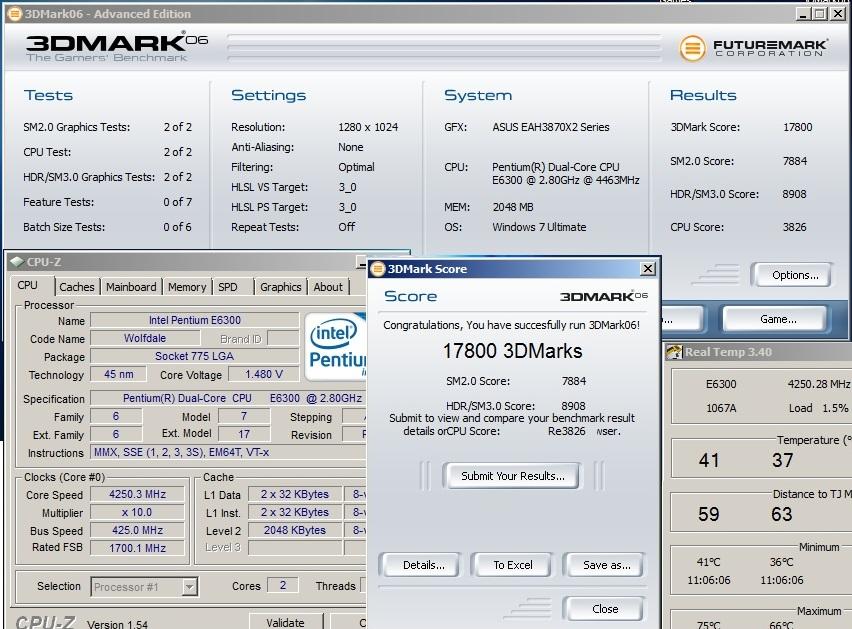
Task: Click the Rated FSB value 1700.1 MHz
Action: click(x=137, y=548)
